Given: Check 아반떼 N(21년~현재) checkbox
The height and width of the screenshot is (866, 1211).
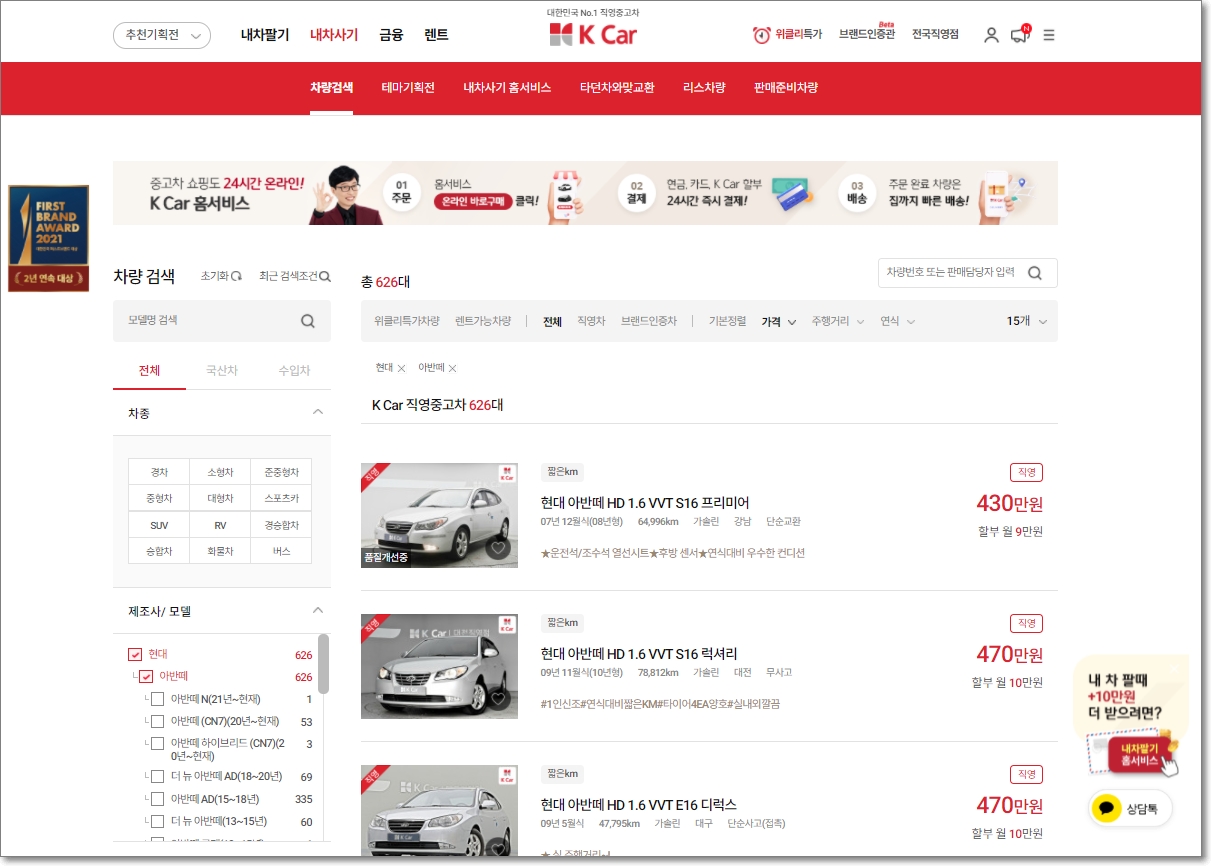Looking at the screenshot, I should pos(157,699).
